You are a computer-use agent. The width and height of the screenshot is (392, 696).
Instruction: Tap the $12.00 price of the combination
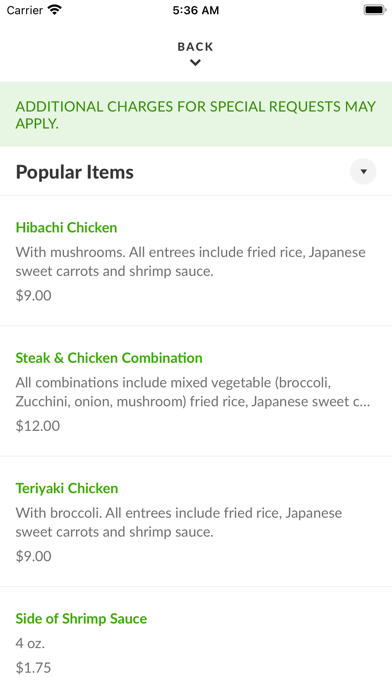pos(38,426)
